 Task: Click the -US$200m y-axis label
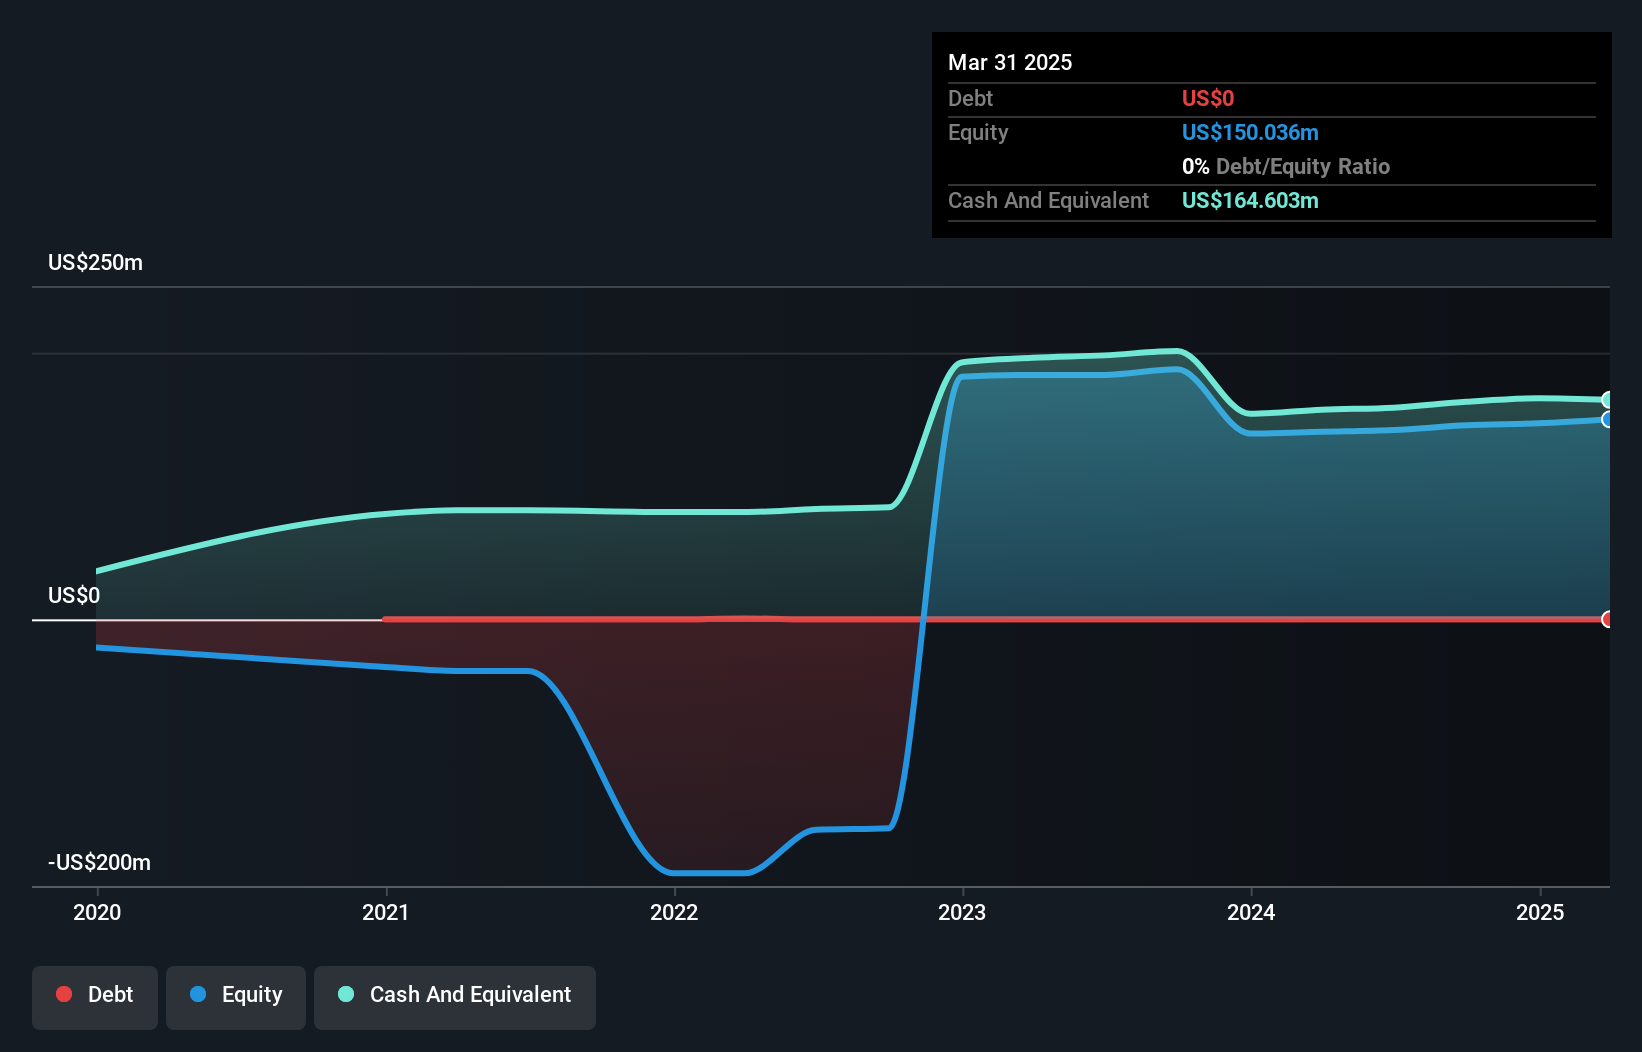pos(100,862)
